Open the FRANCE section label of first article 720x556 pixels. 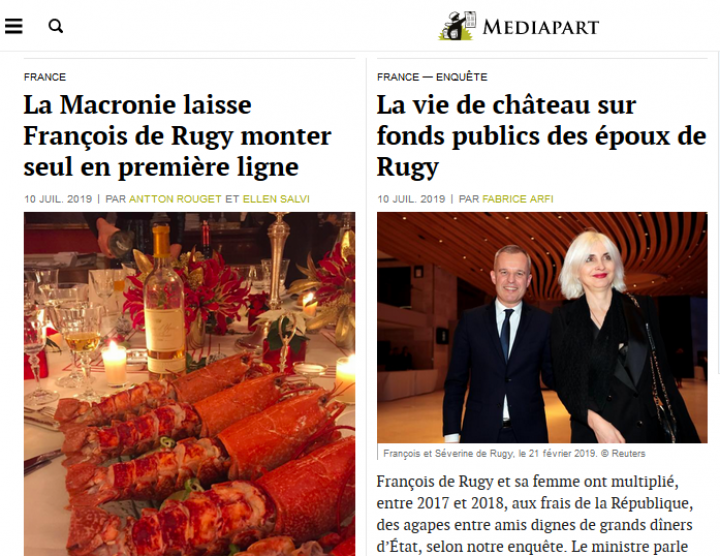(x=45, y=77)
